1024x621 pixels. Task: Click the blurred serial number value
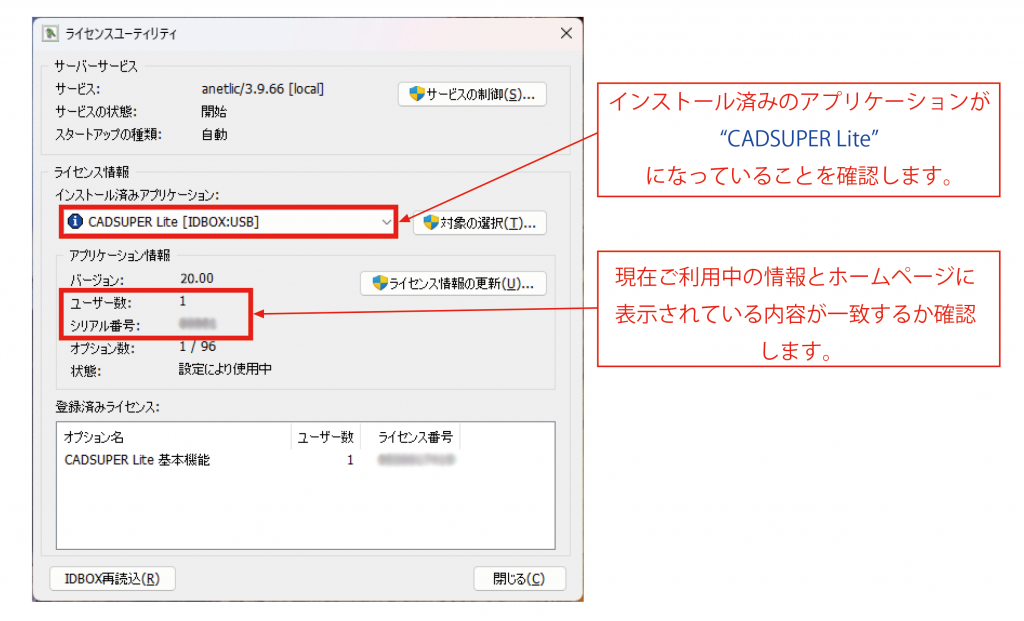click(197, 324)
